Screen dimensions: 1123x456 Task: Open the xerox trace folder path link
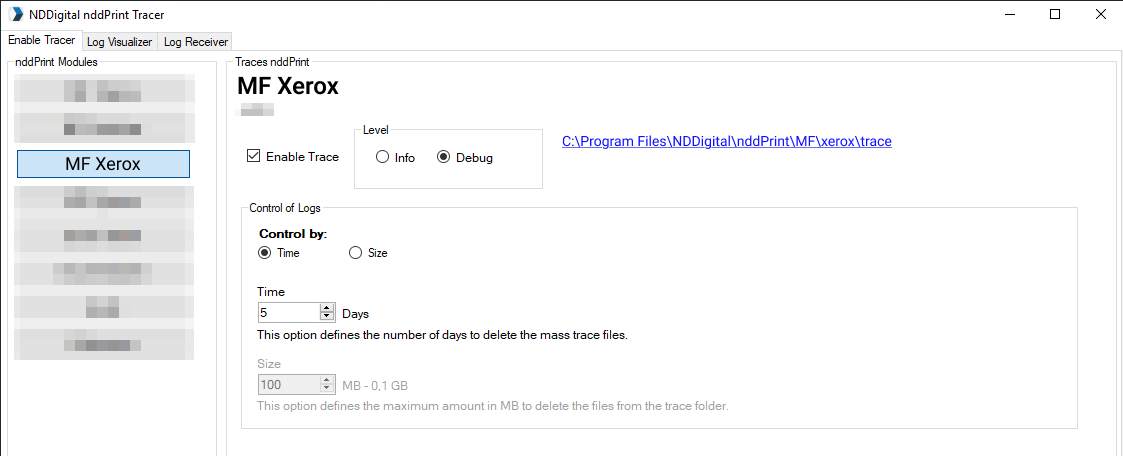pyautogui.click(x=726, y=142)
